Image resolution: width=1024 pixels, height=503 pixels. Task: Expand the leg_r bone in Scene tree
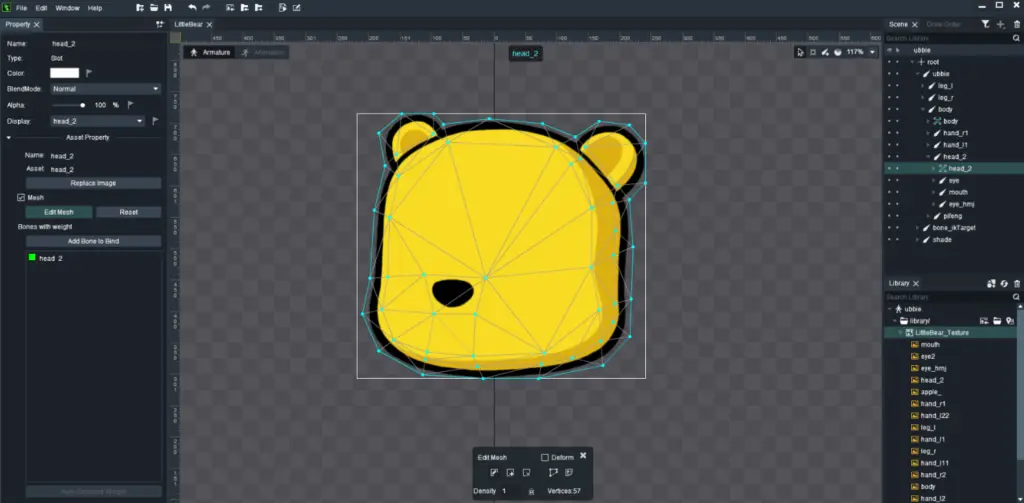pyautogui.click(x=923, y=97)
